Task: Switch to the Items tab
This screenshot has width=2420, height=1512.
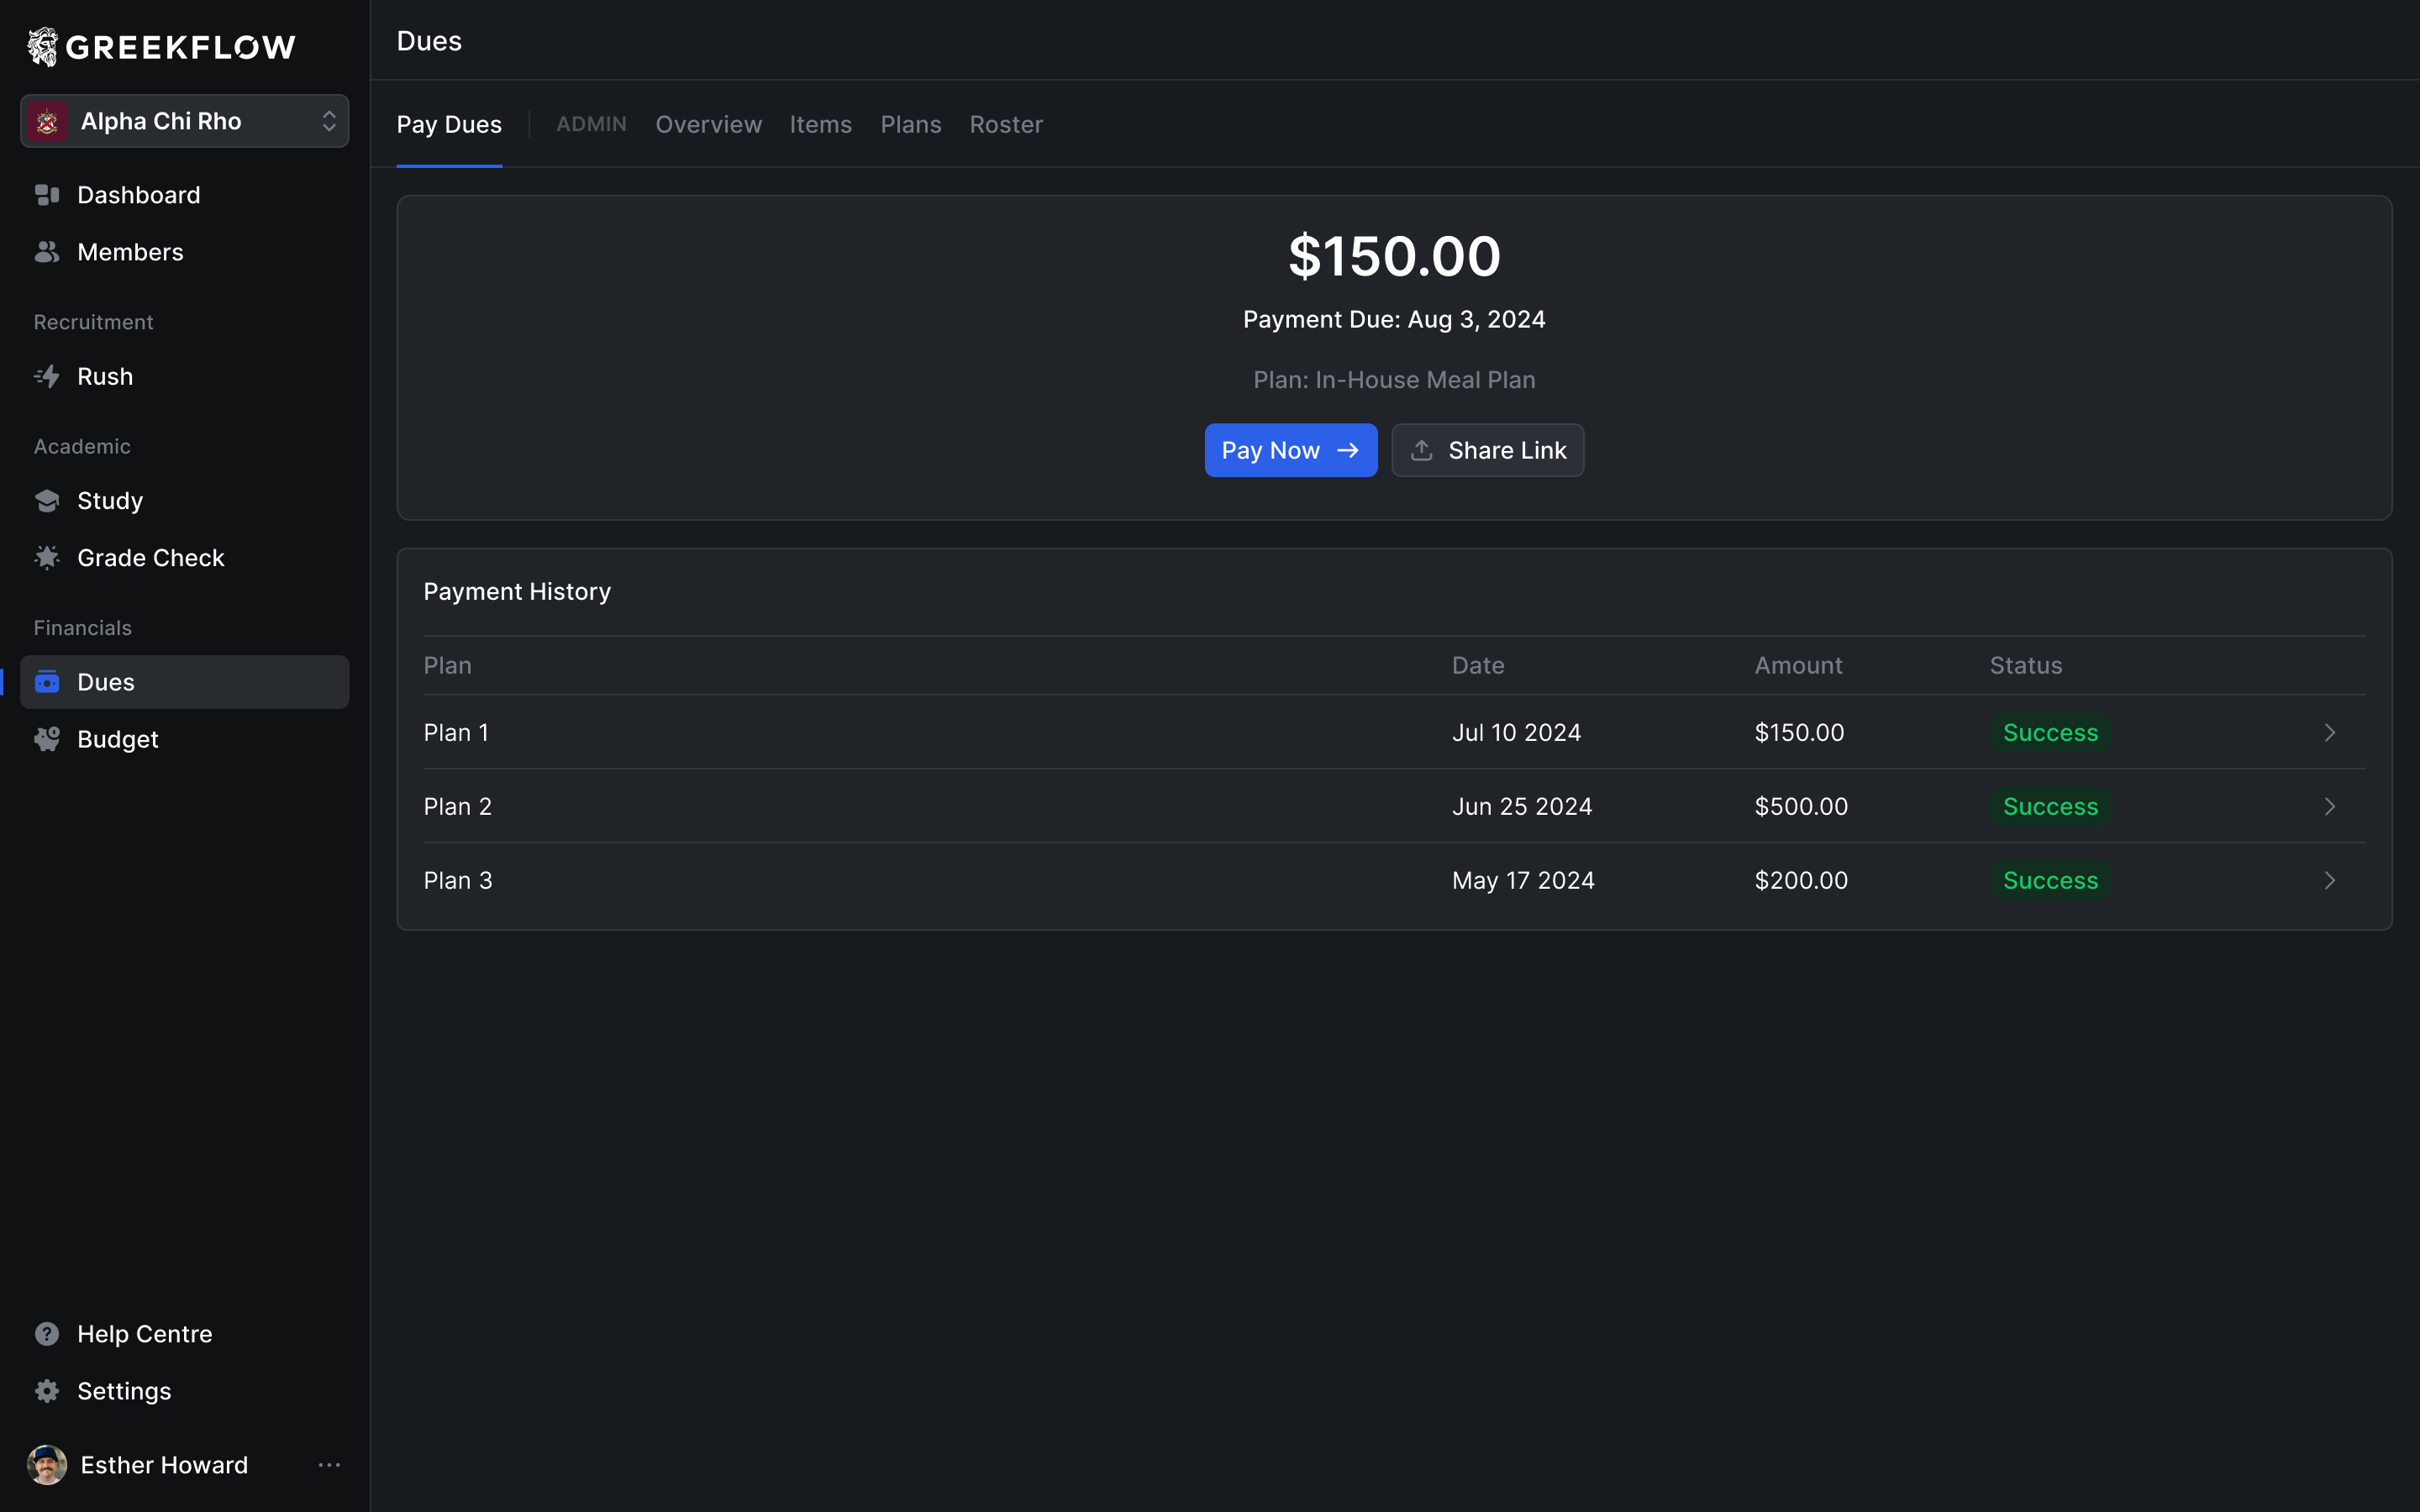Action: coord(820,124)
